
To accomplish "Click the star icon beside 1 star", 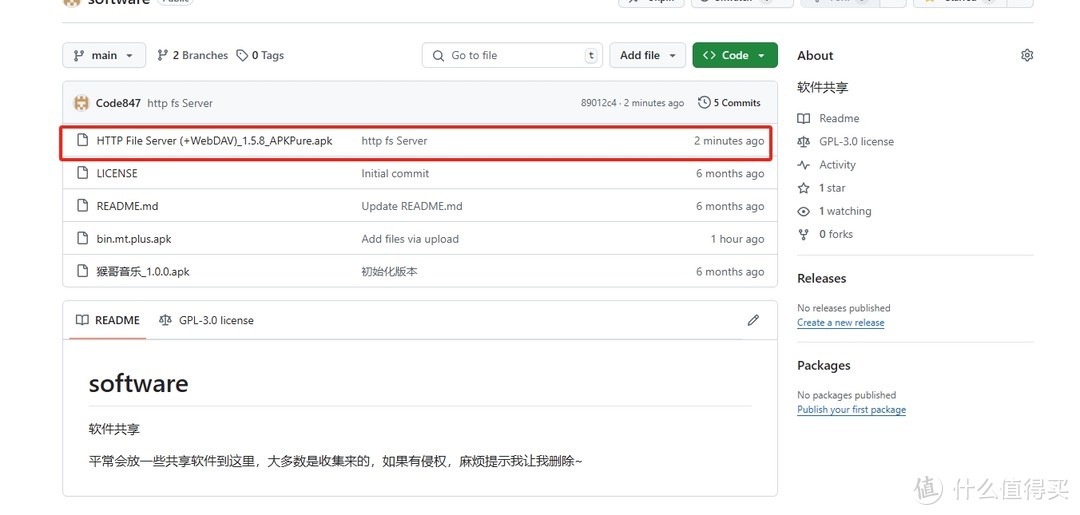I will [x=803, y=188].
